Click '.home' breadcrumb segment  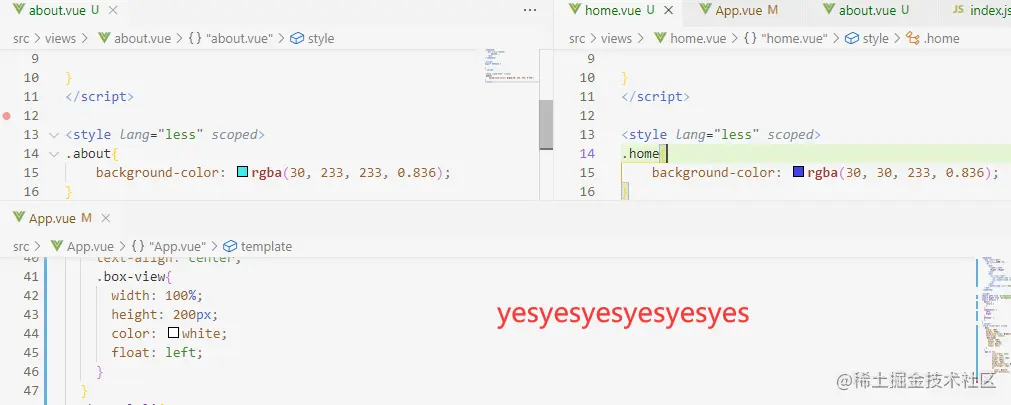[x=933, y=39]
